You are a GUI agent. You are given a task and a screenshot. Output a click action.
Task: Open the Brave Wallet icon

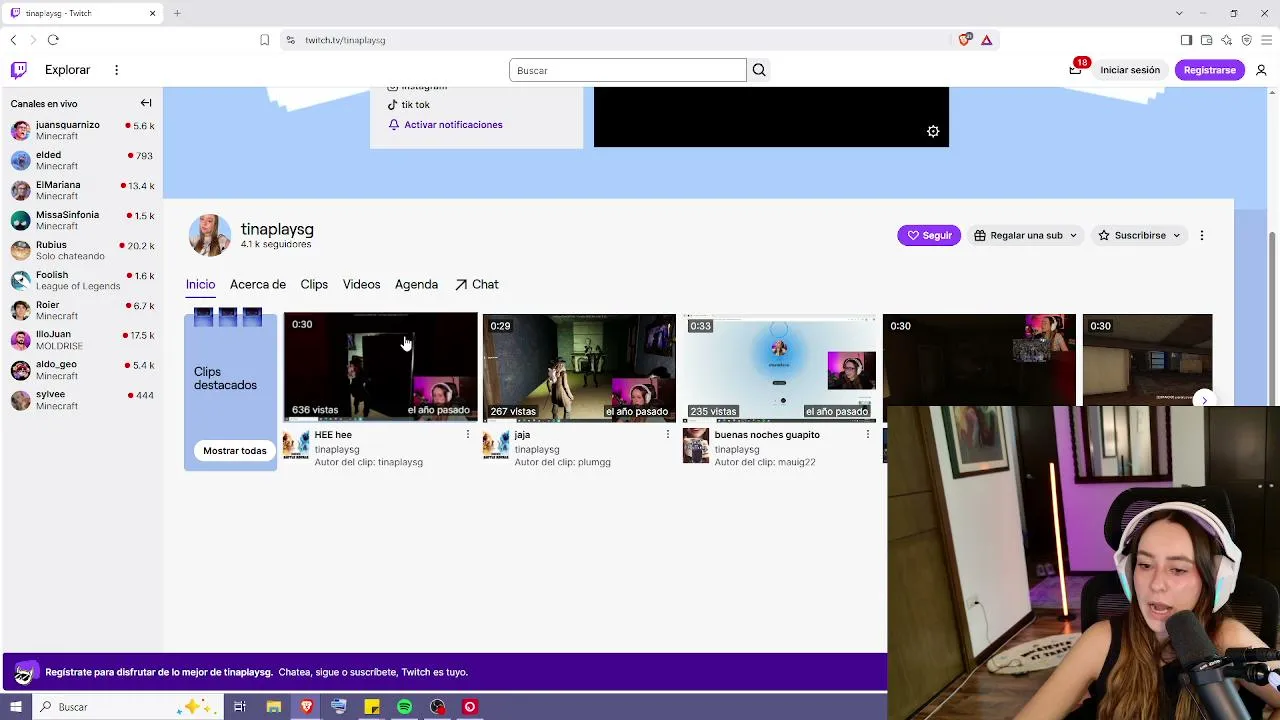tap(1206, 40)
